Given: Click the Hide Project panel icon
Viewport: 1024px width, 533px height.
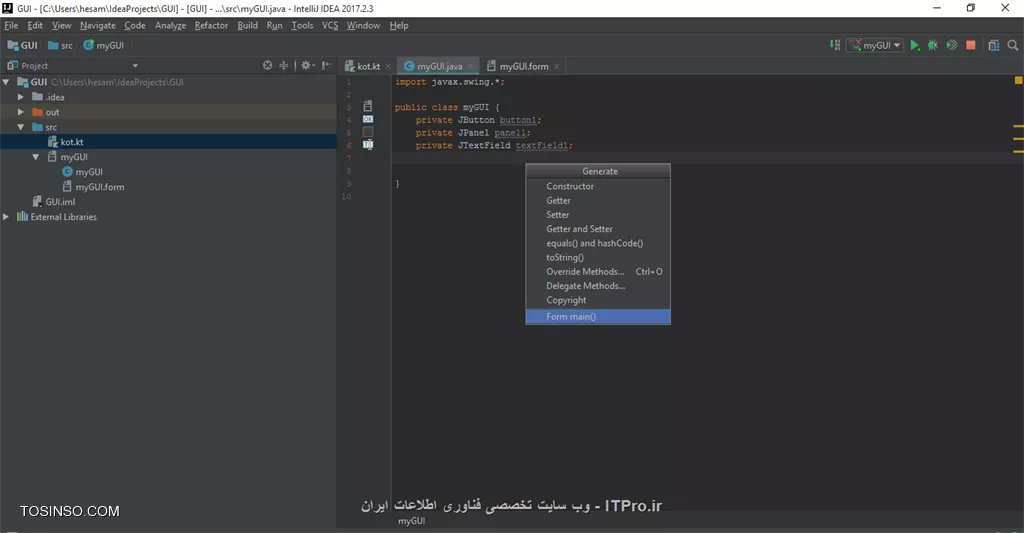Looking at the screenshot, I should point(326,65).
